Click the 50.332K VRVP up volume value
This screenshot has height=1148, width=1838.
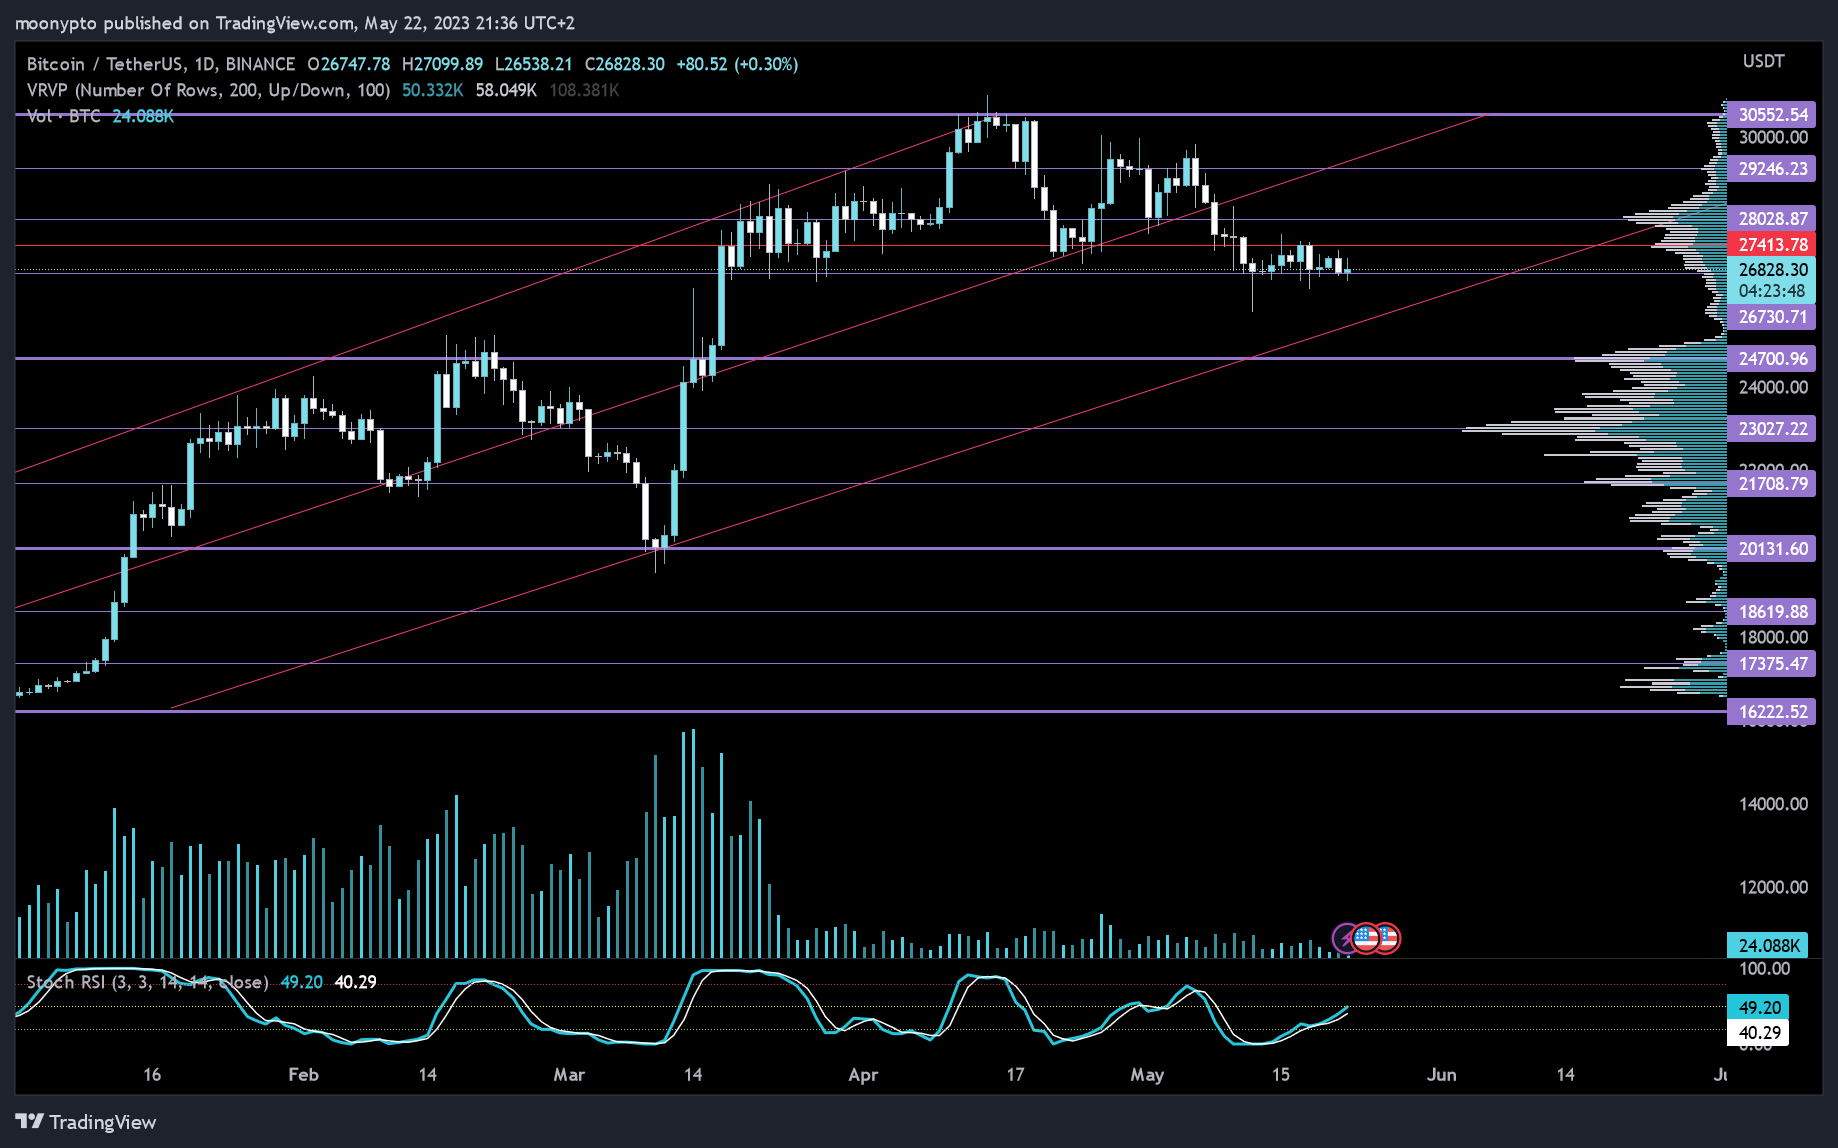click(432, 90)
